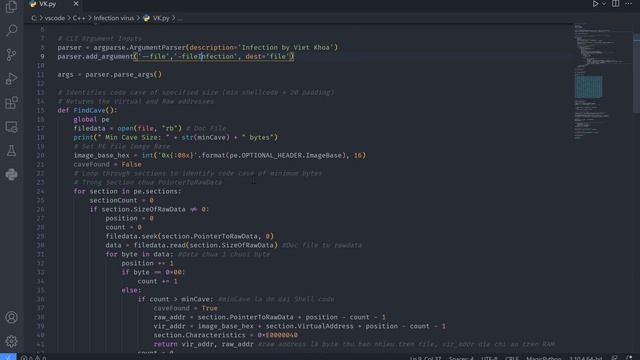Expand the breadcrumb symbol ellipsis
The height and width of the screenshot is (360, 640).
pyautogui.click(x=180, y=18)
